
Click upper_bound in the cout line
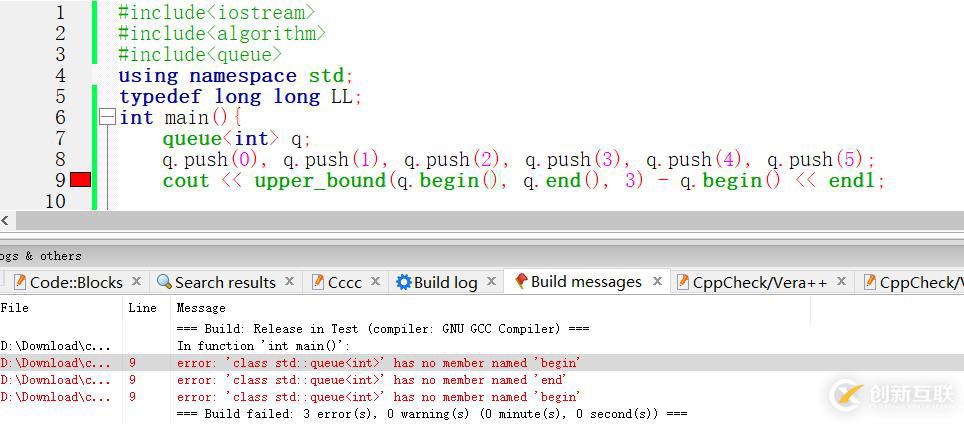click(x=320, y=180)
